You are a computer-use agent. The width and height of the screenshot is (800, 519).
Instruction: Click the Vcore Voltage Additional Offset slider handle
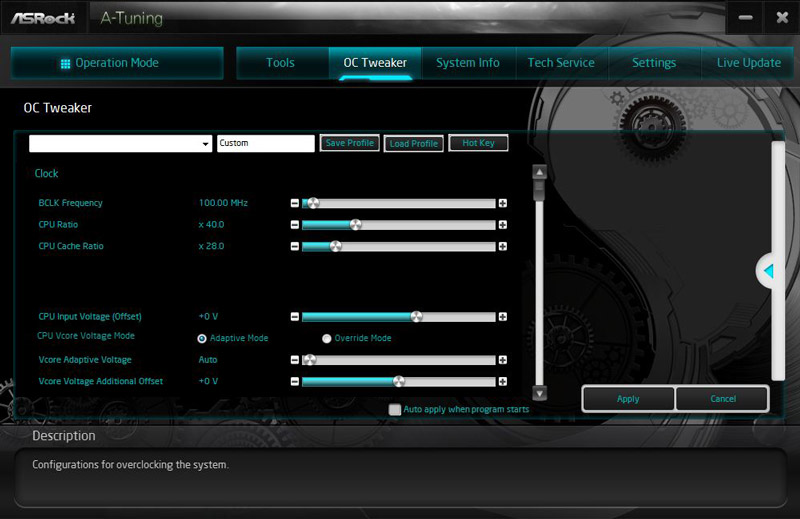point(399,381)
